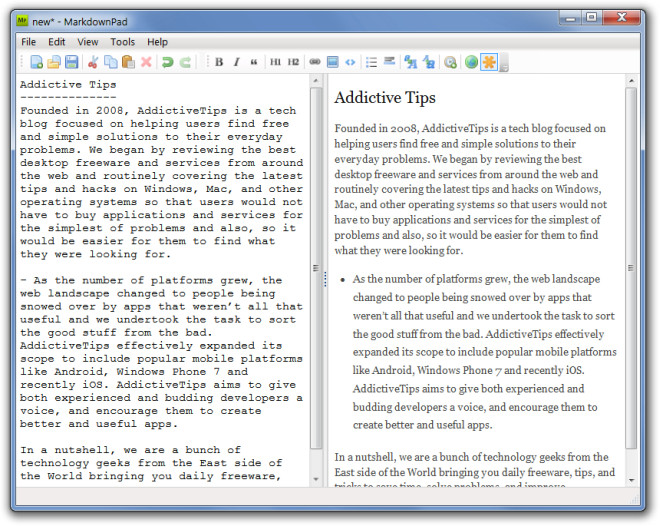Click the preview pane scrollbar up arrow

point(631,80)
